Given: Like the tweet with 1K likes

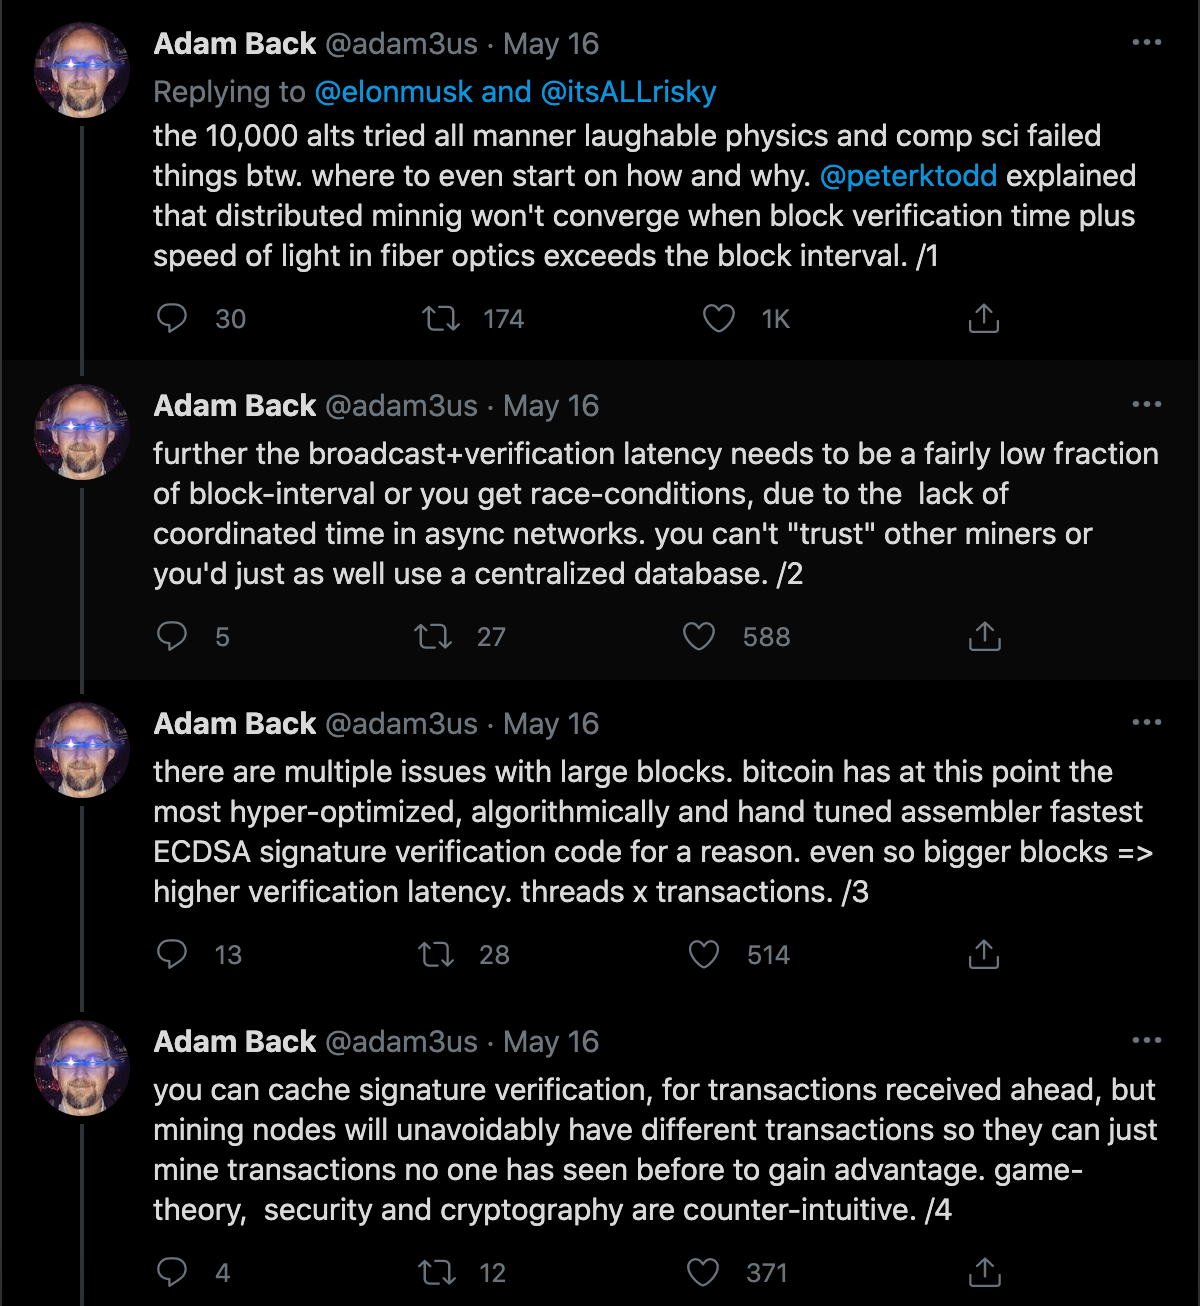Looking at the screenshot, I should 718,318.
